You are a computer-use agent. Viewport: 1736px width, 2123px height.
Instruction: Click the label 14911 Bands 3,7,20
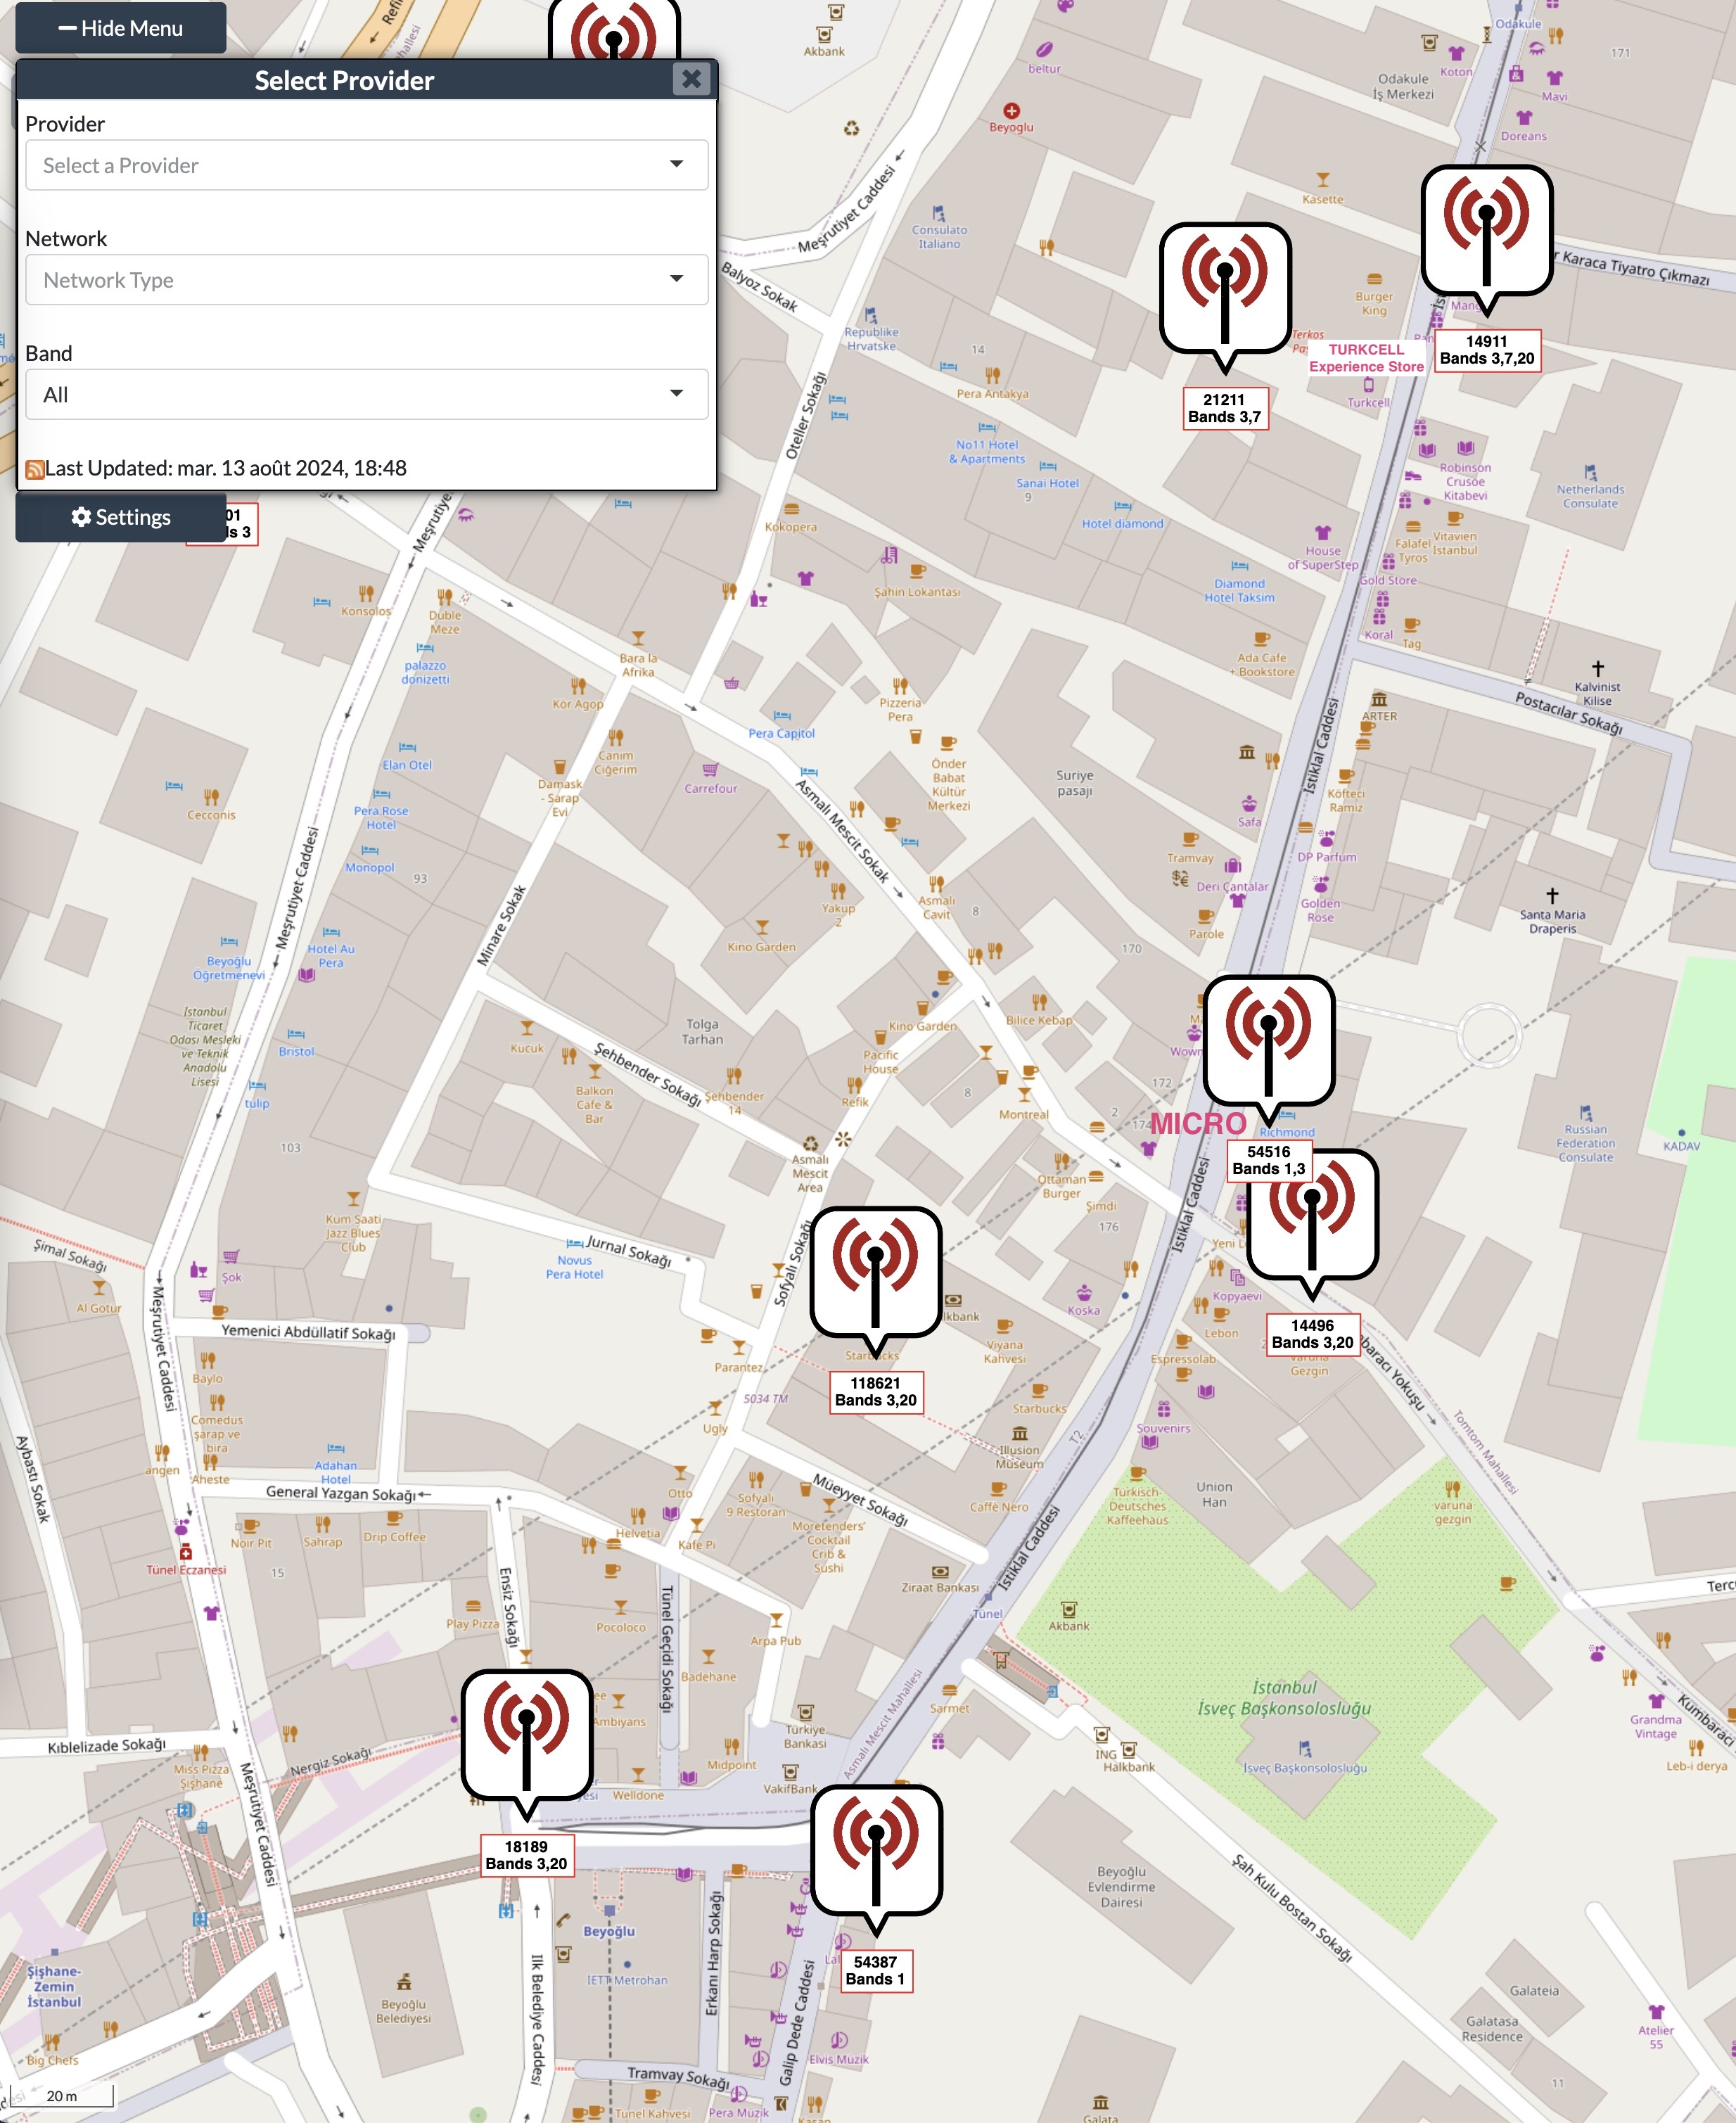coord(1487,350)
